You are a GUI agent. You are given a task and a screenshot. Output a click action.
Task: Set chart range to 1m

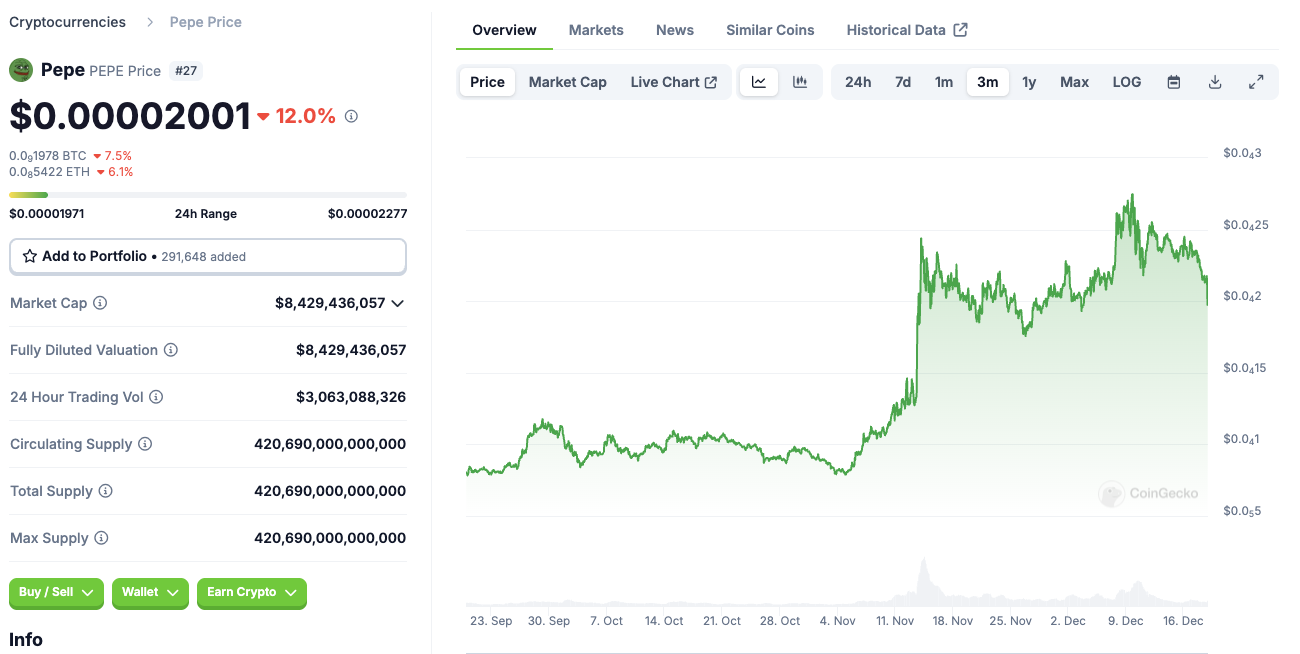tap(944, 82)
